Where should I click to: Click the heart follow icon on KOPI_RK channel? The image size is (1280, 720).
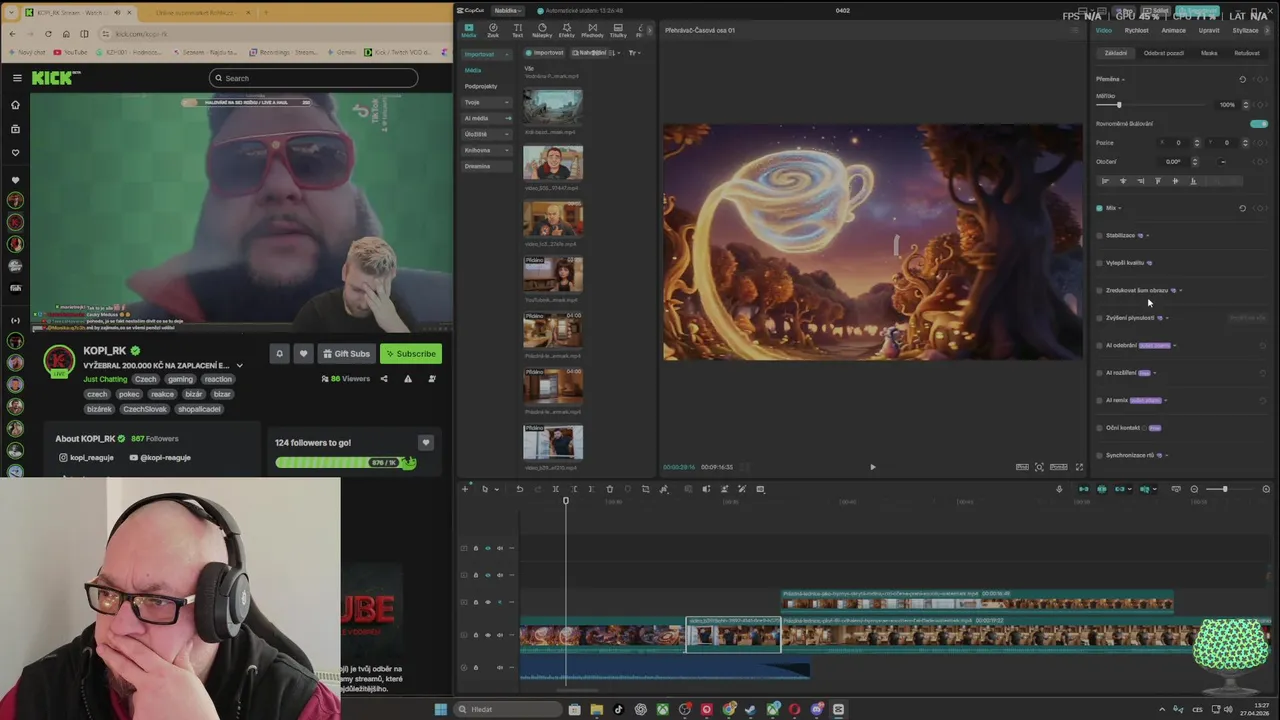click(x=303, y=353)
